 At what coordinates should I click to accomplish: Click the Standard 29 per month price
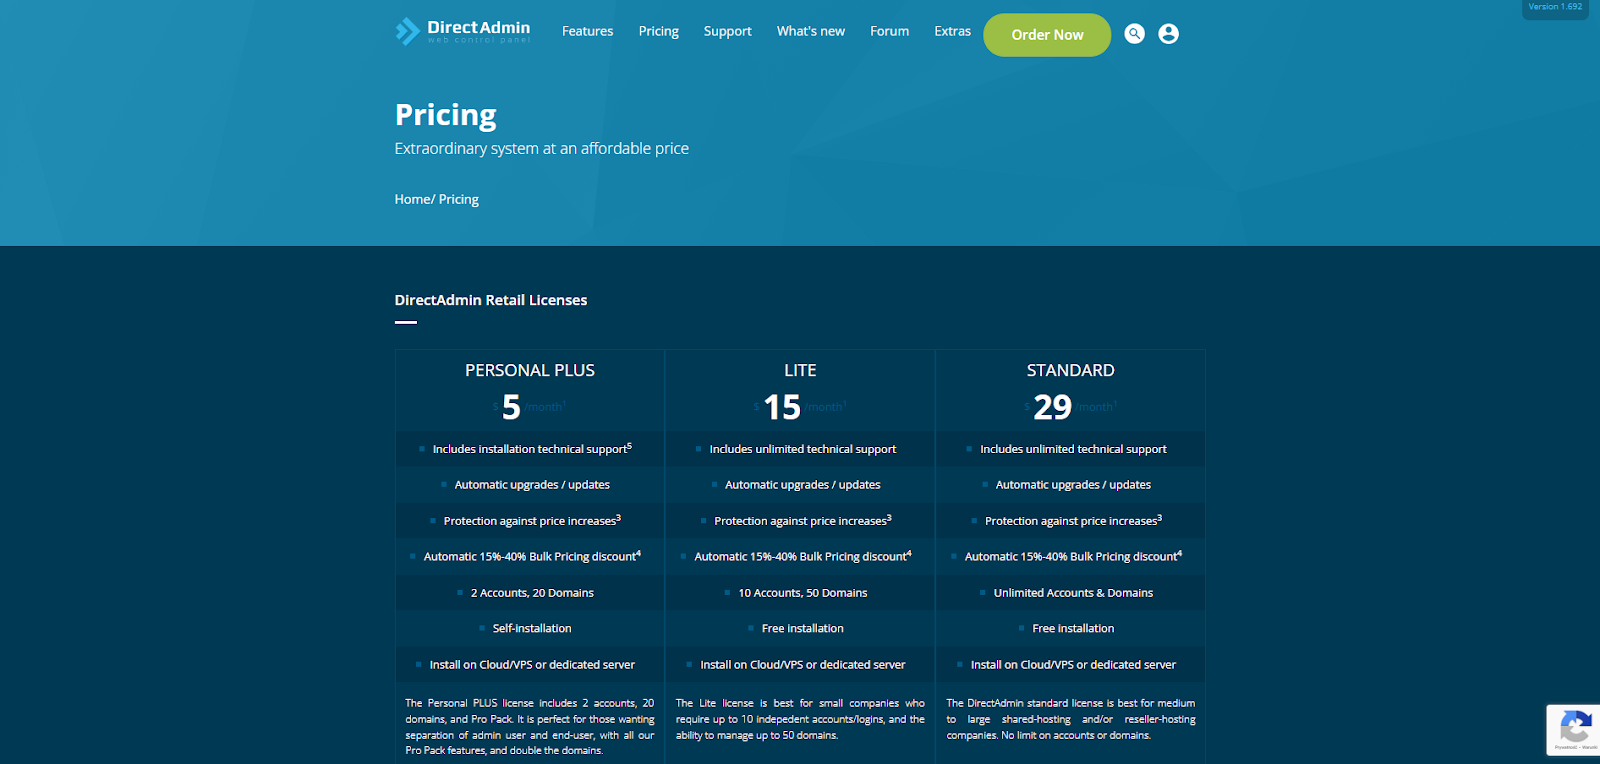pos(1053,407)
